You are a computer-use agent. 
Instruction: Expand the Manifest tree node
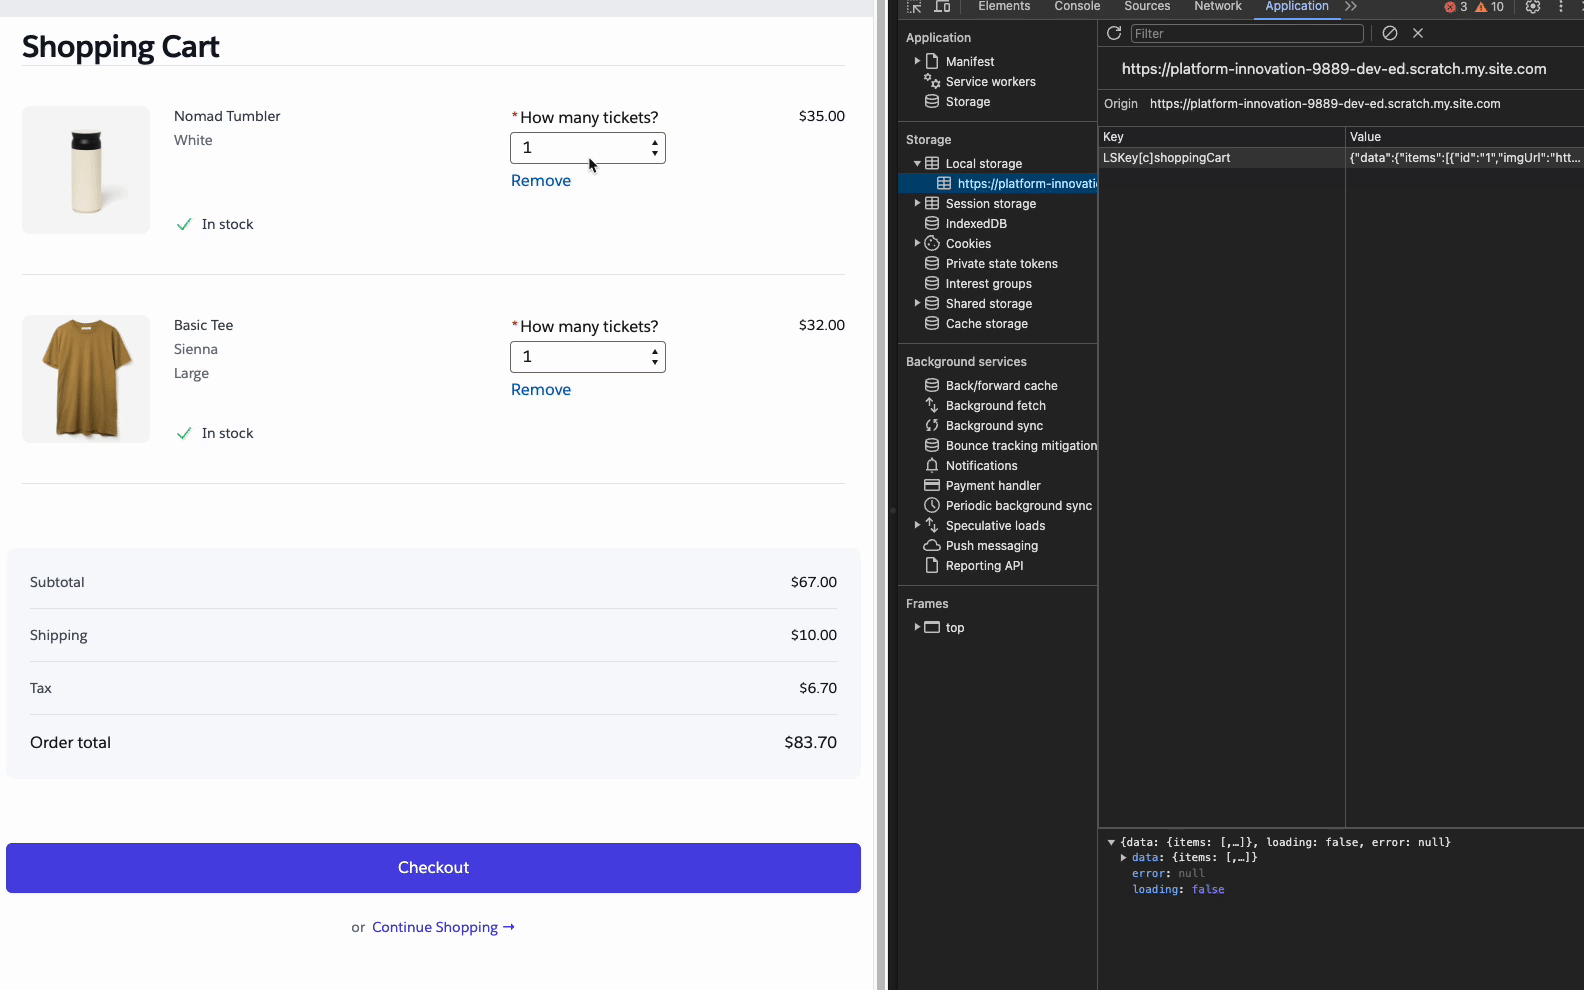pos(917,61)
